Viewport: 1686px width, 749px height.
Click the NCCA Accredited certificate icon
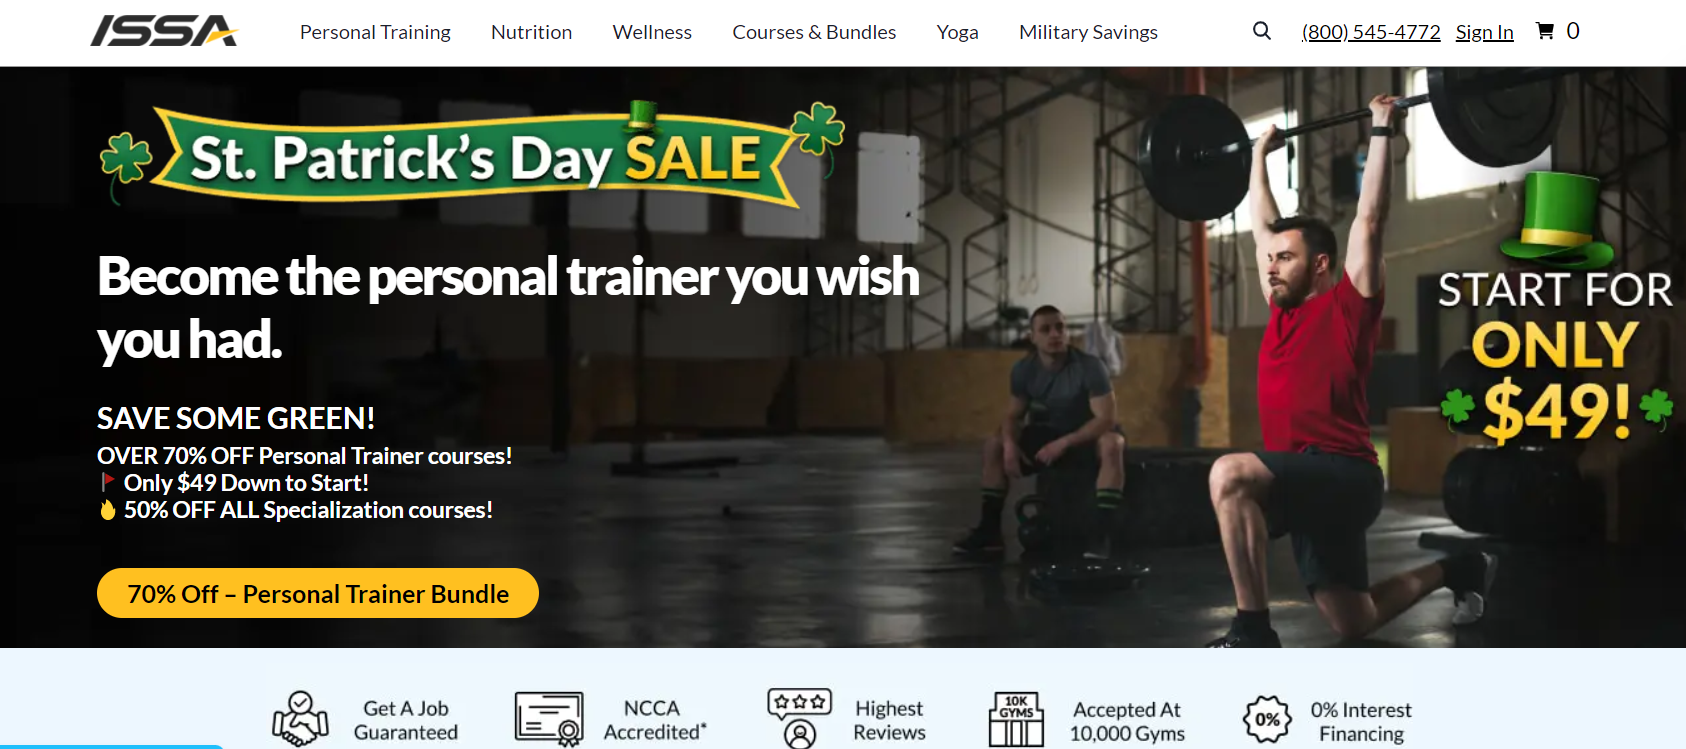coord(549,719)
